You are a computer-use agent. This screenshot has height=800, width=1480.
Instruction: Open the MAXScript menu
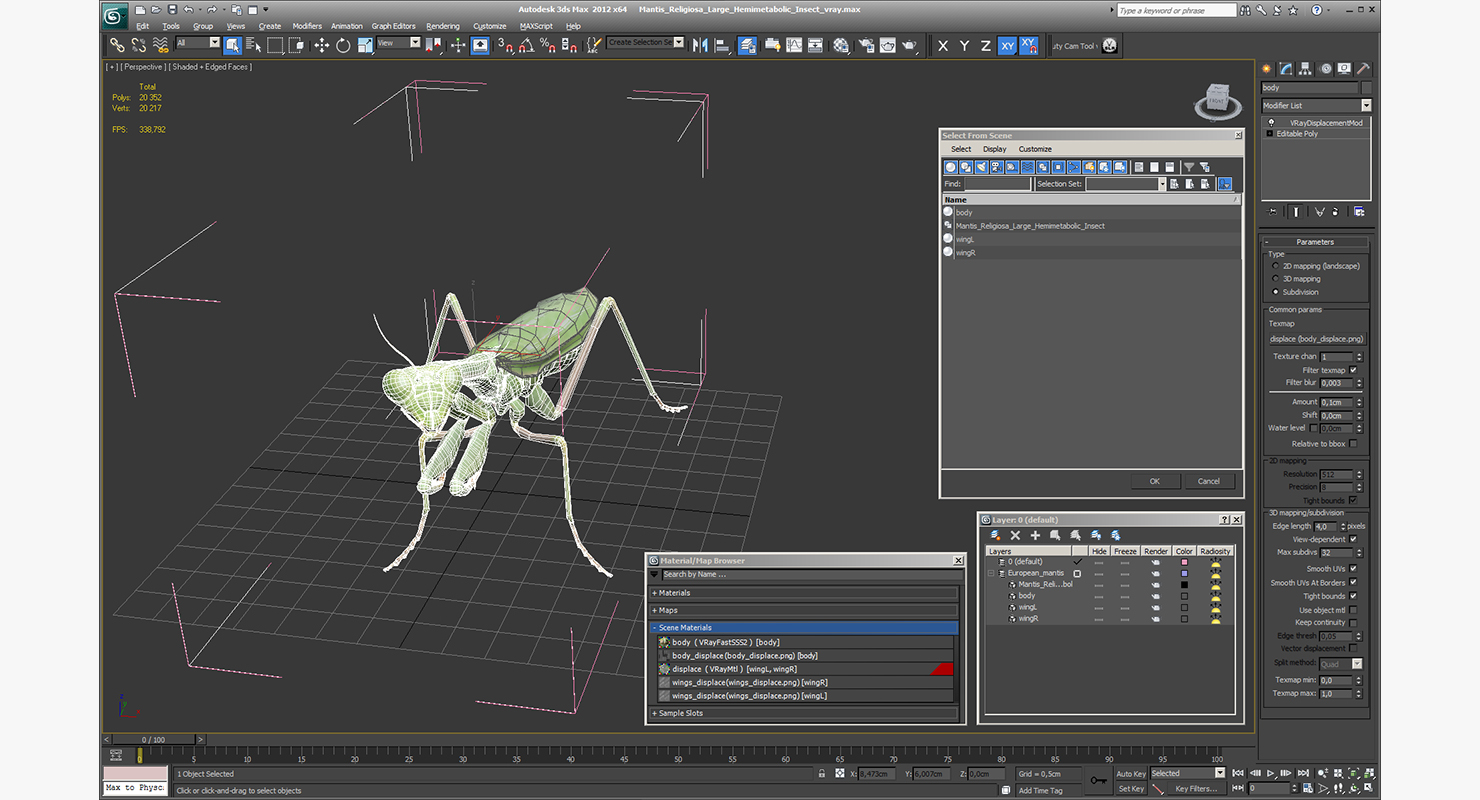(x=536, y=26)
